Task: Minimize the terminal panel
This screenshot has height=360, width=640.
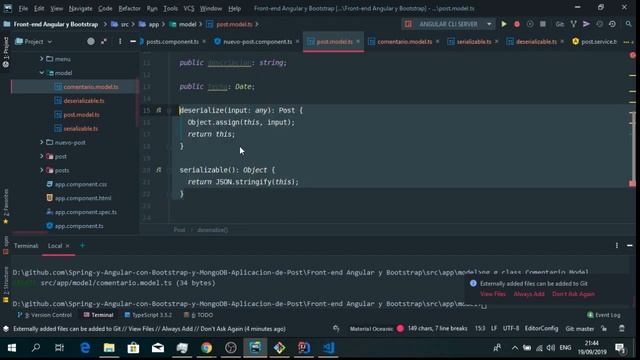Action: tap(630, 245)
